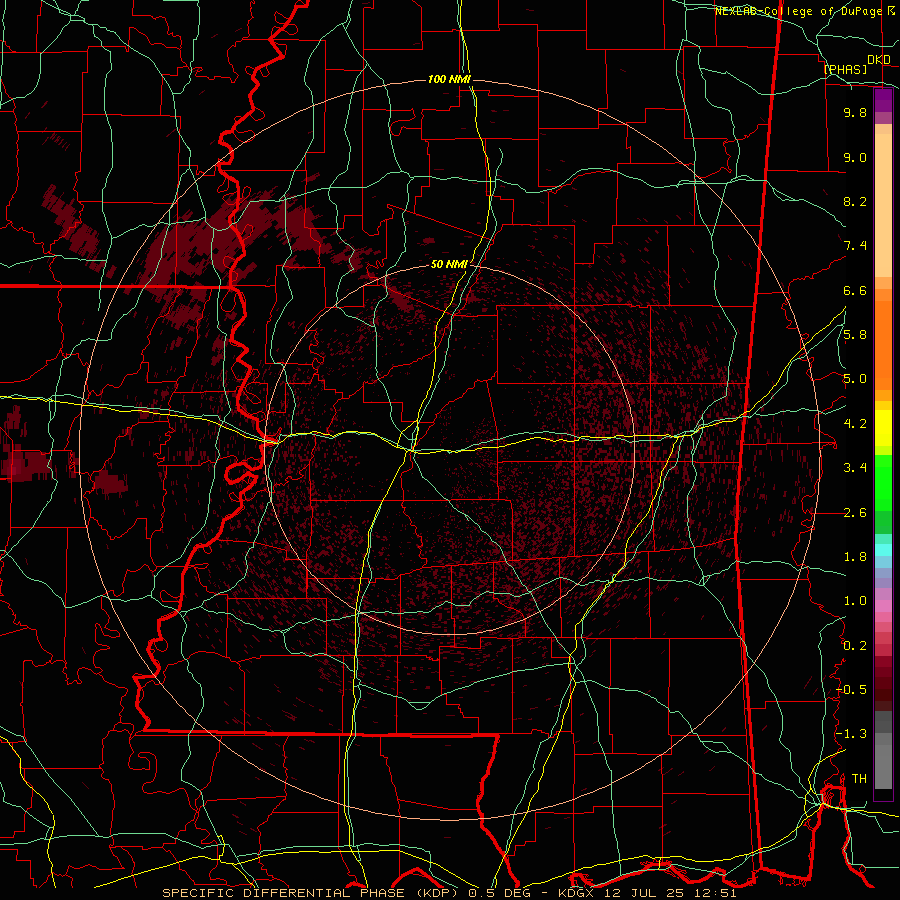The width and height of the screenshot is (900, 900).
Task: Click the 8.2 scale value
Action: click(855, 201)
